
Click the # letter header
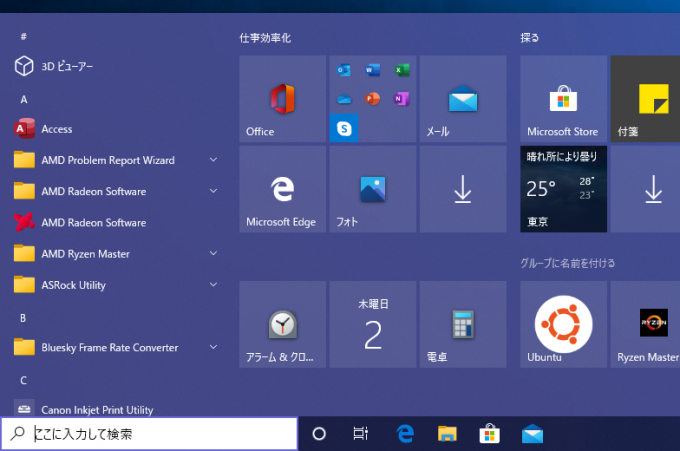point(23,37)
